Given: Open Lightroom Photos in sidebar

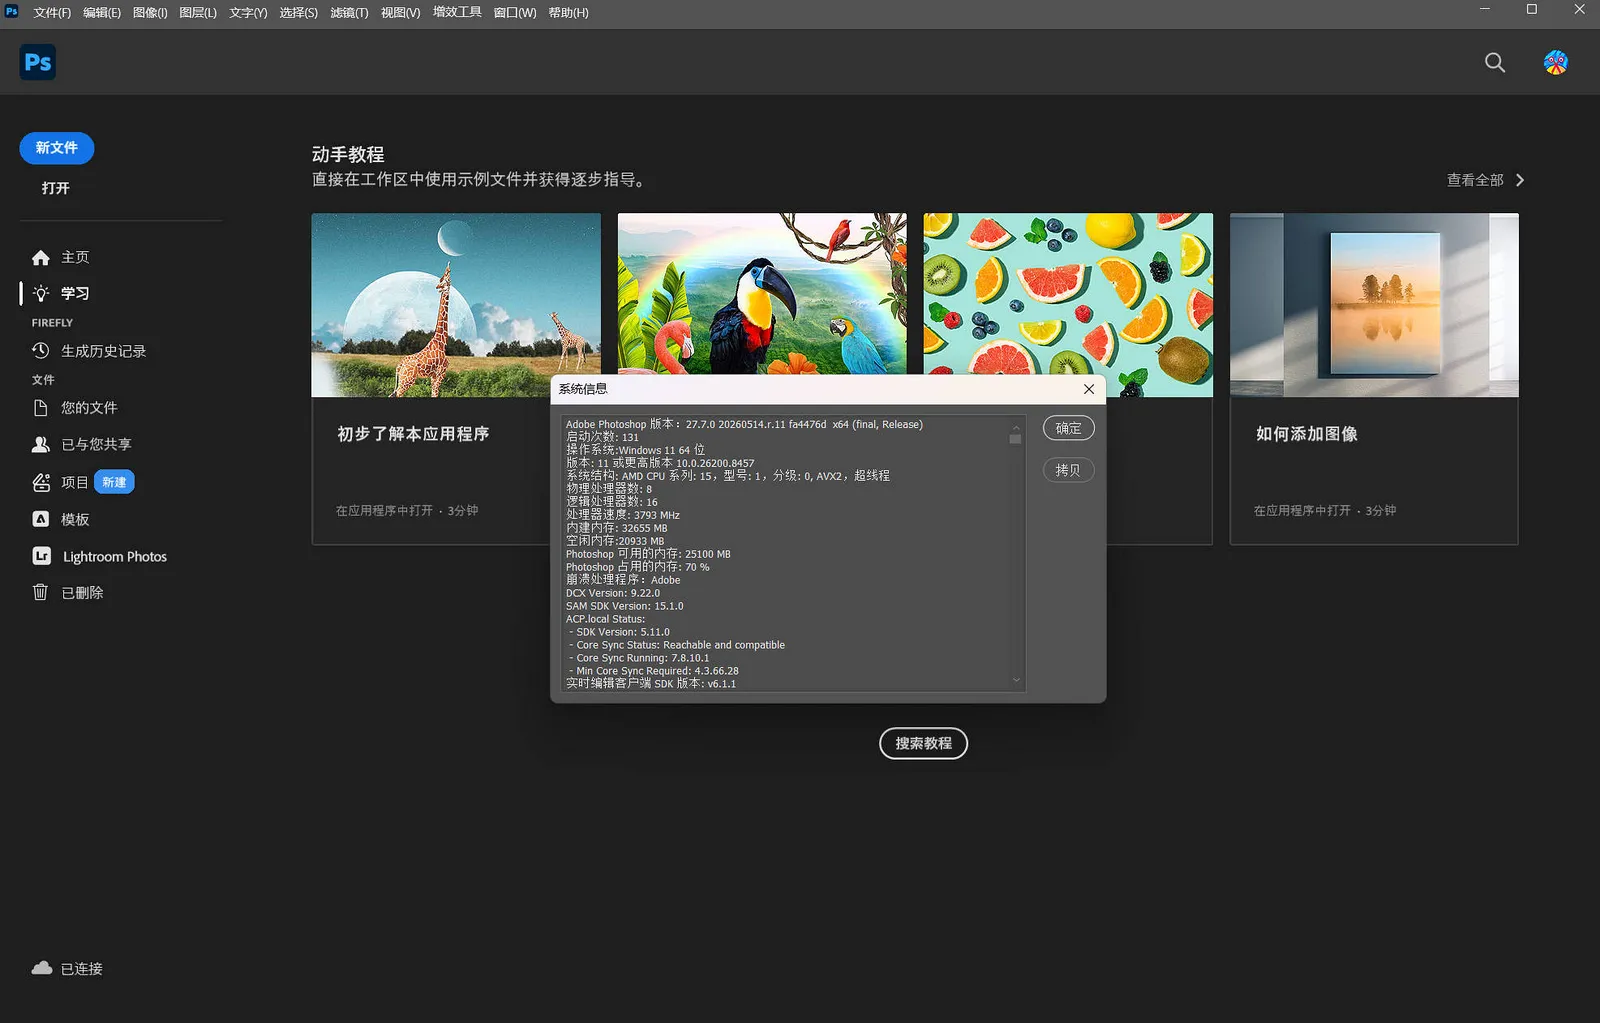Looking at the screenshot, I should 115,557.
